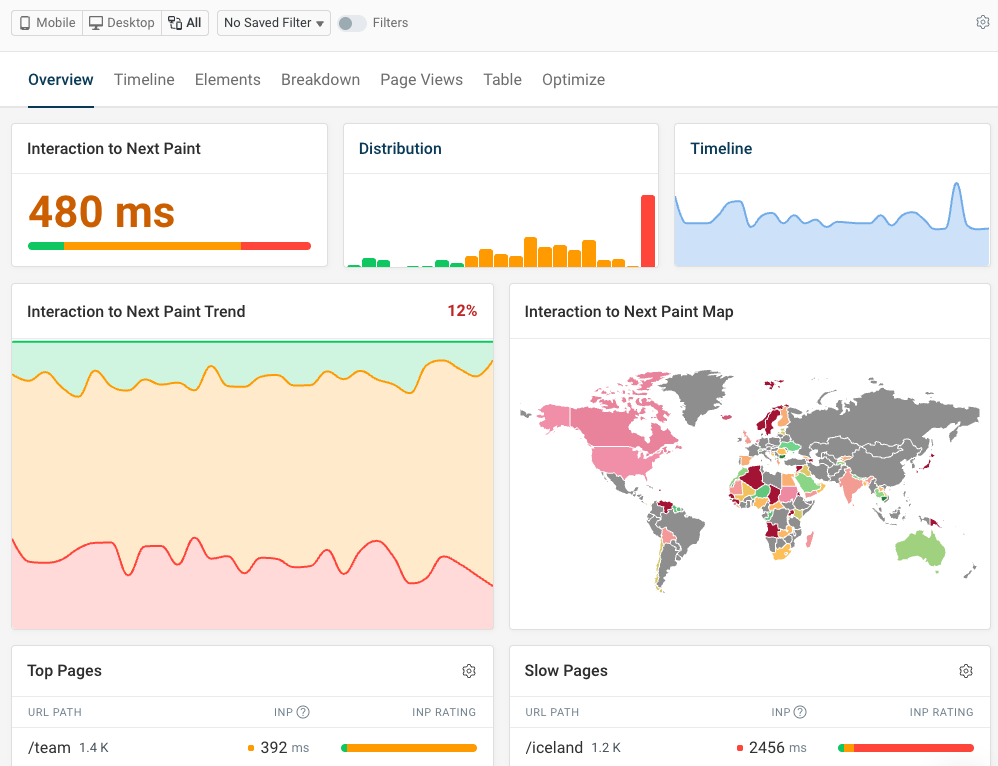This screenshot has width=998, height=766.
Task: Switch to the Breakdown tab
Action: (x=320, y=80)
